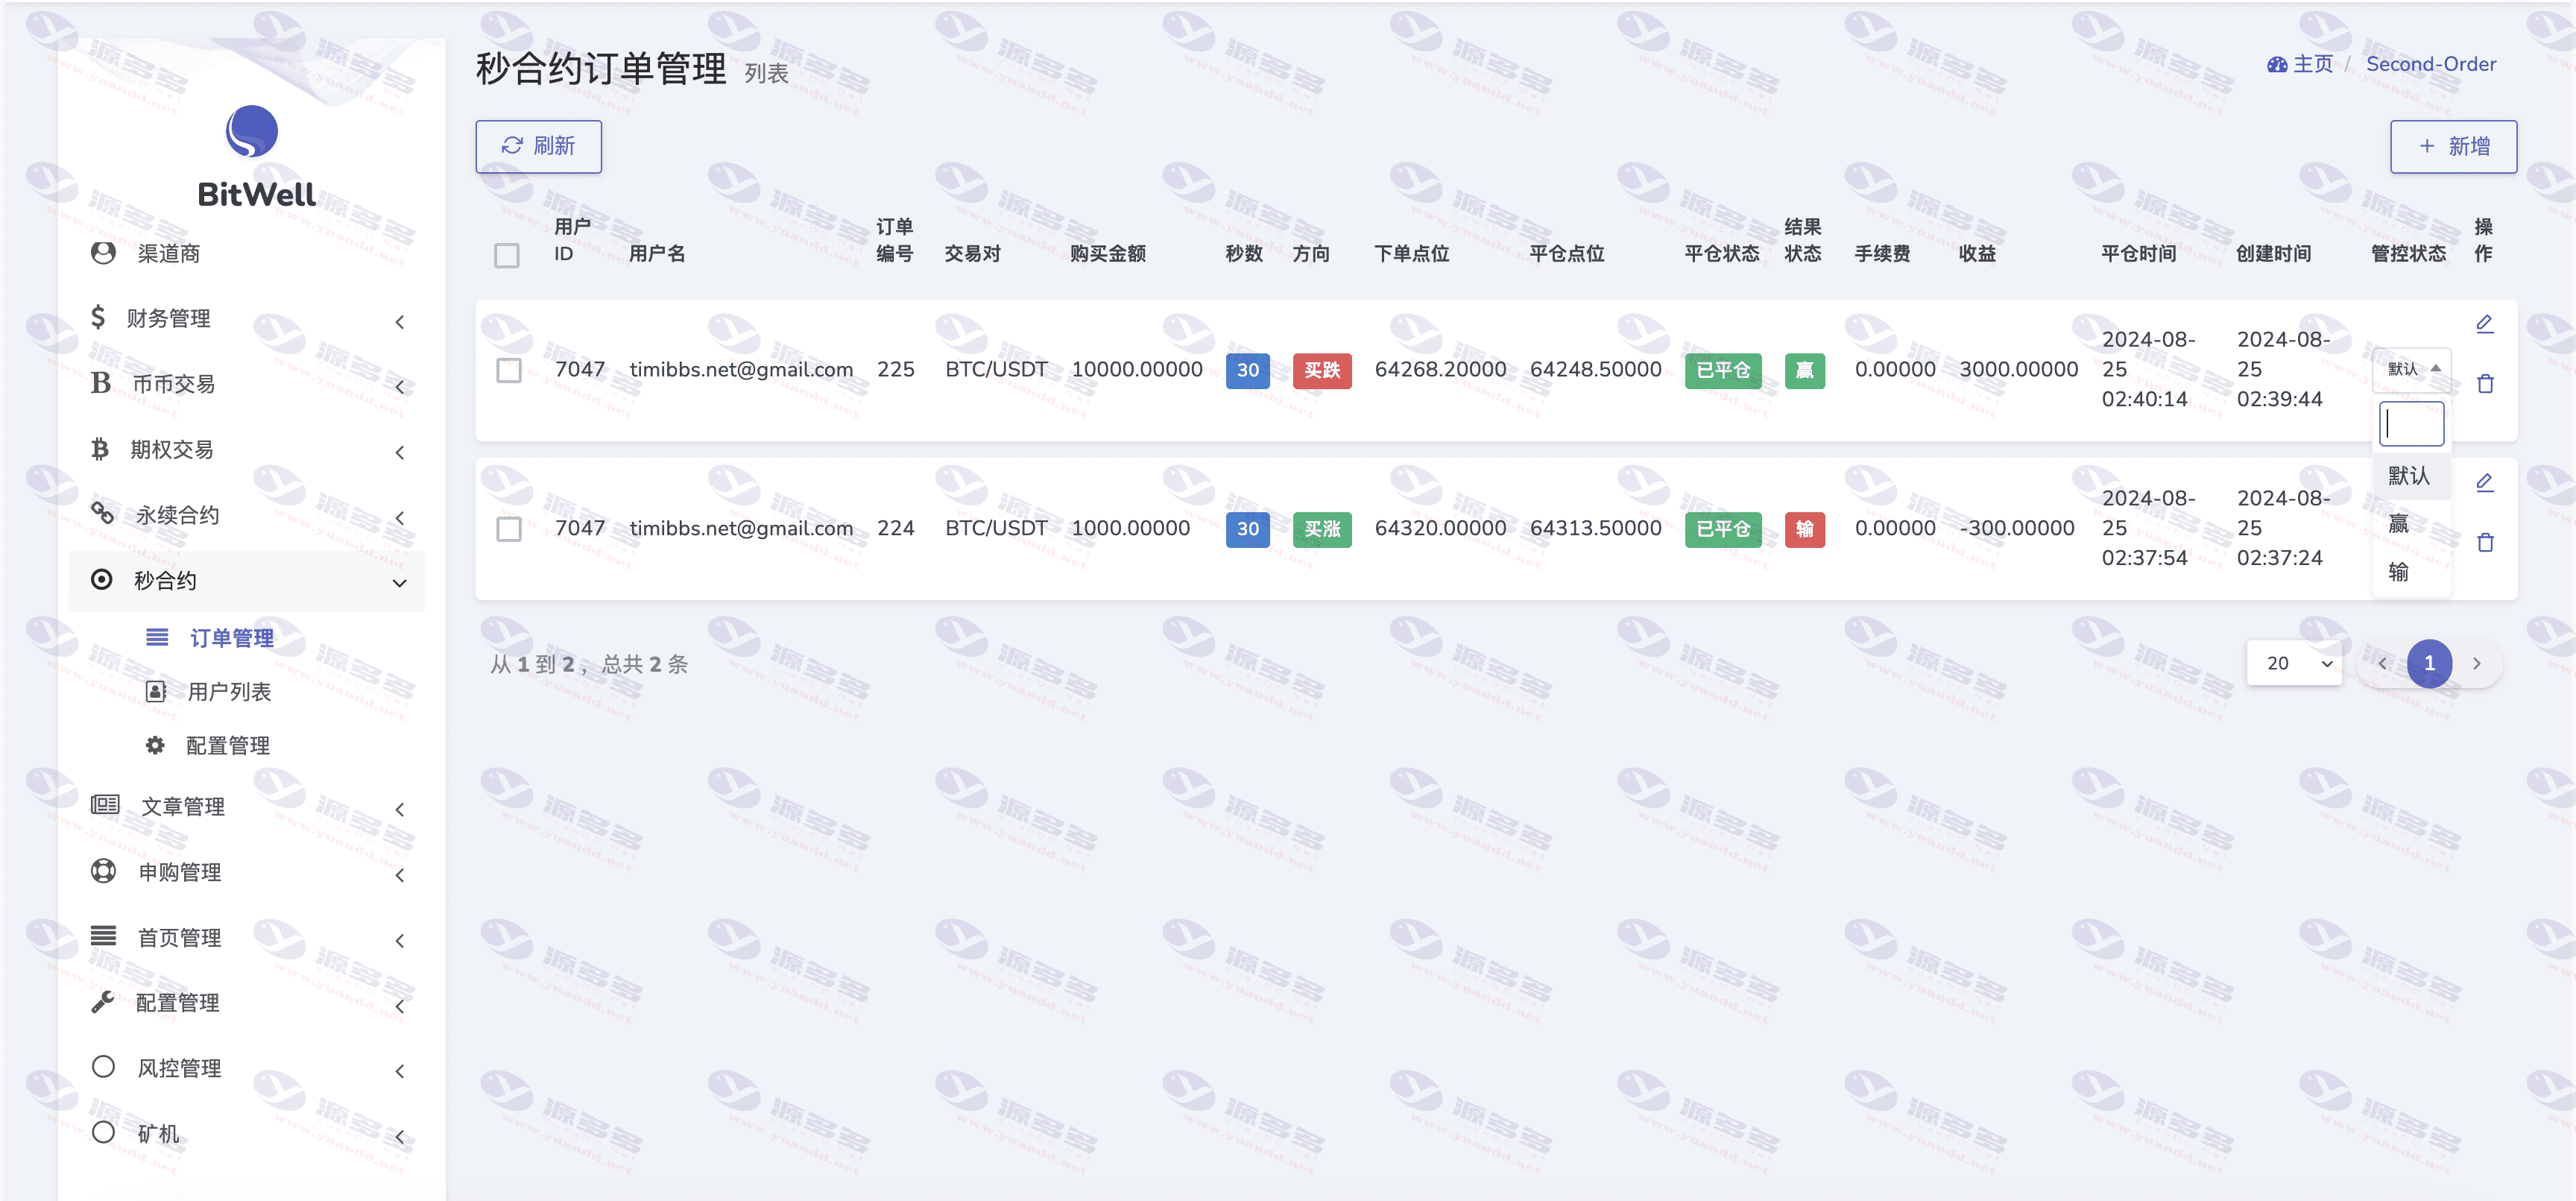The width and height of the screenshot is (2576, 1201).
Task: Click the 渠道商 user icon in sidebar
Action: click(103, 253)
